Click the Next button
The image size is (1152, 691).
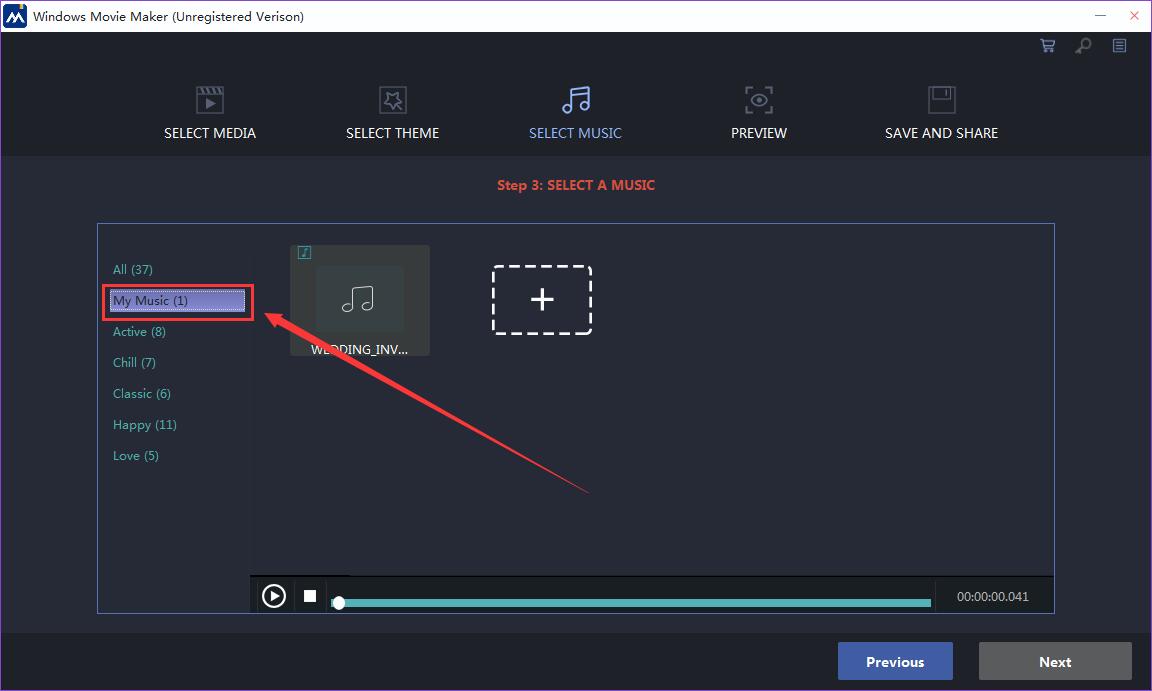[1055, 661]
